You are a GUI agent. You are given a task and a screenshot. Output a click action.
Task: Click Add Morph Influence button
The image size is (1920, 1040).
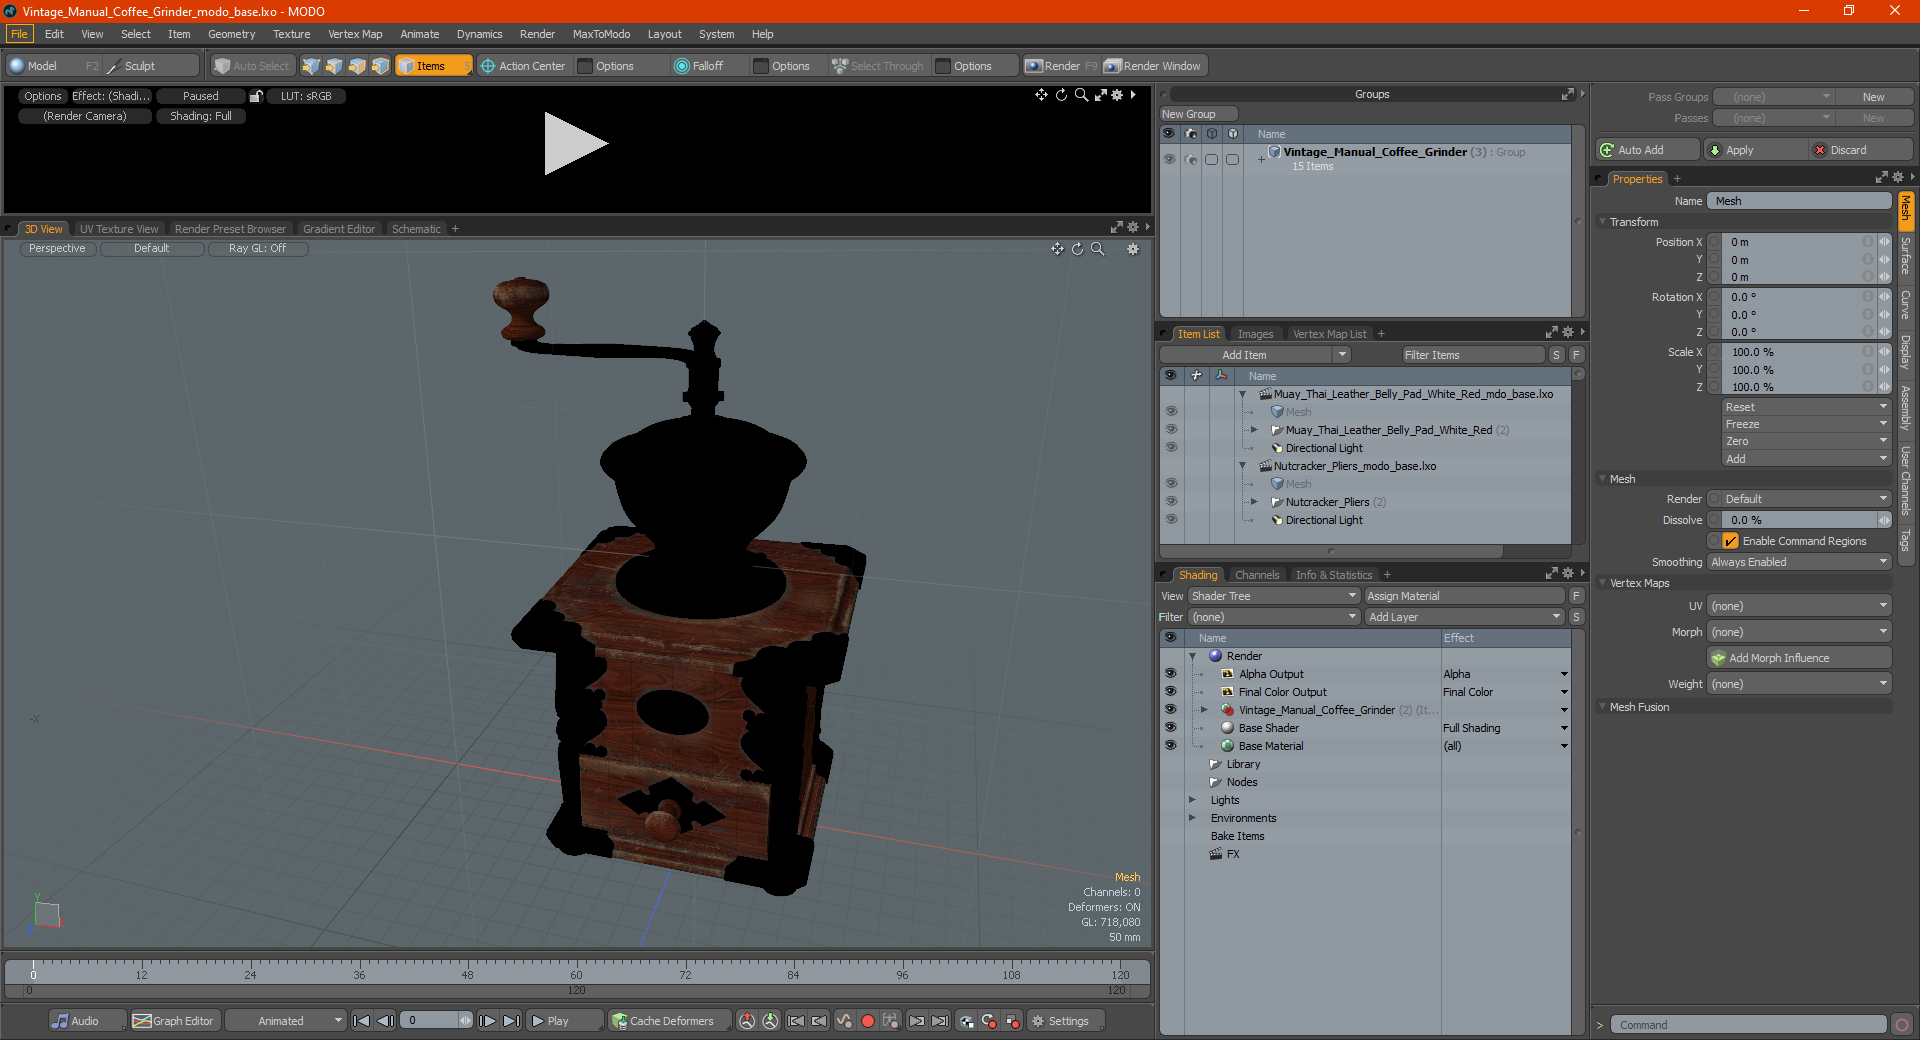(1799, 658)
